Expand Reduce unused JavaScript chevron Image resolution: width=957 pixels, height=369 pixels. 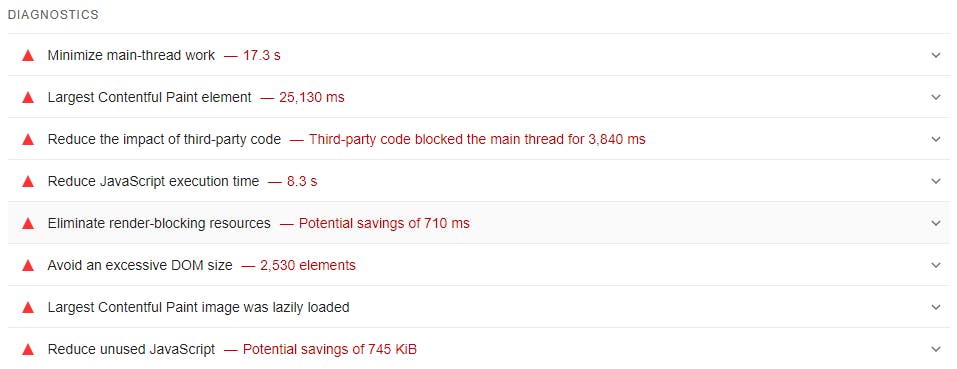[936, 350]
